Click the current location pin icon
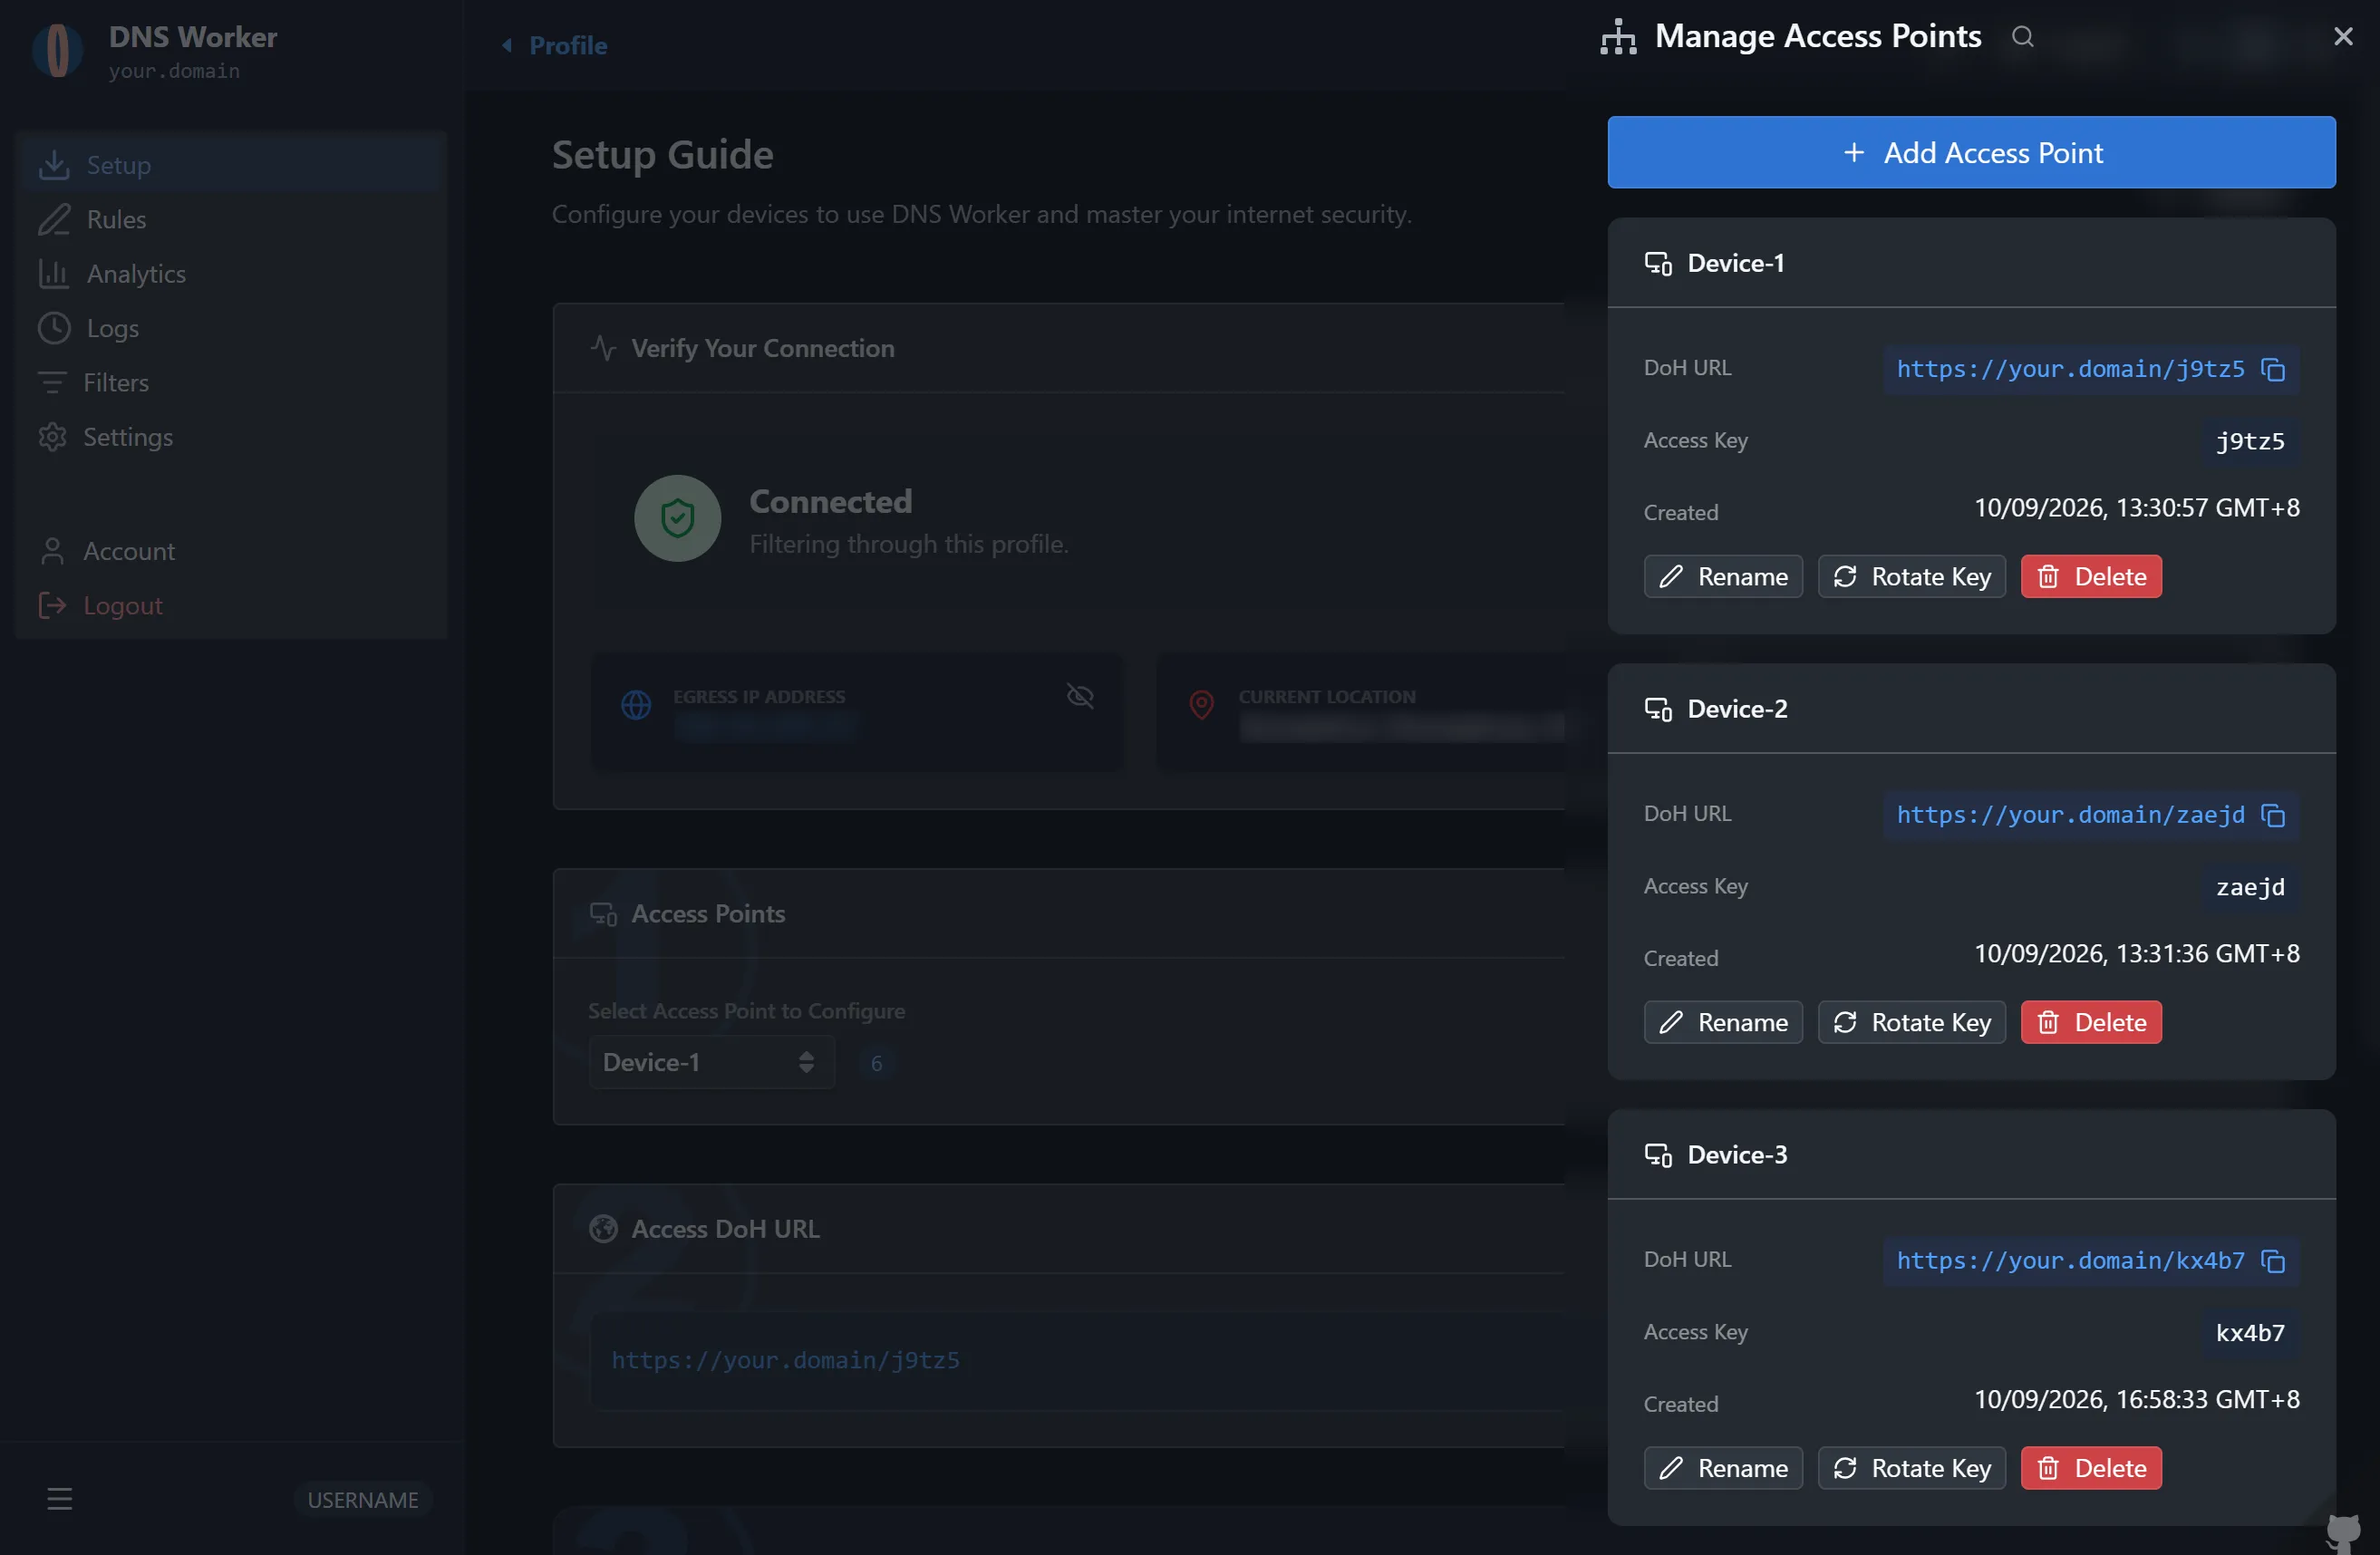 pyautogui.click(x=1202, y=705)
